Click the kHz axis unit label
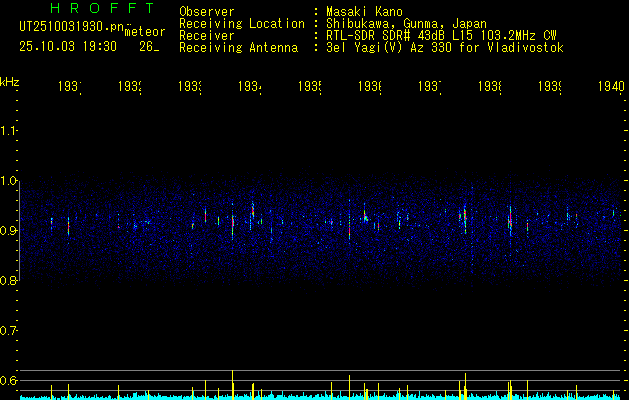Image resolution: width=629 pixels, height=400 pixels. [x=10, y=82]
